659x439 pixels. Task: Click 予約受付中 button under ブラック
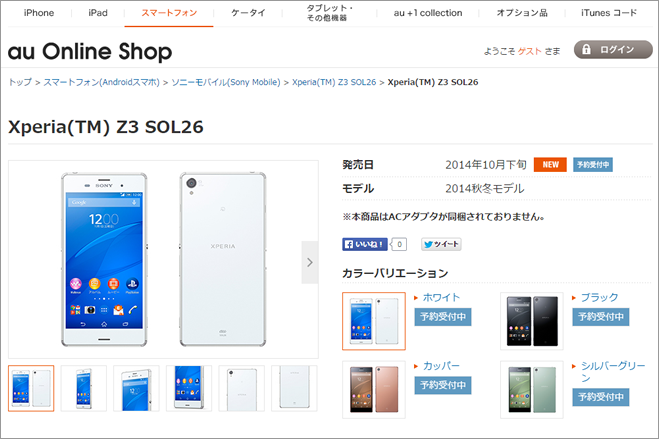point(601,317)
